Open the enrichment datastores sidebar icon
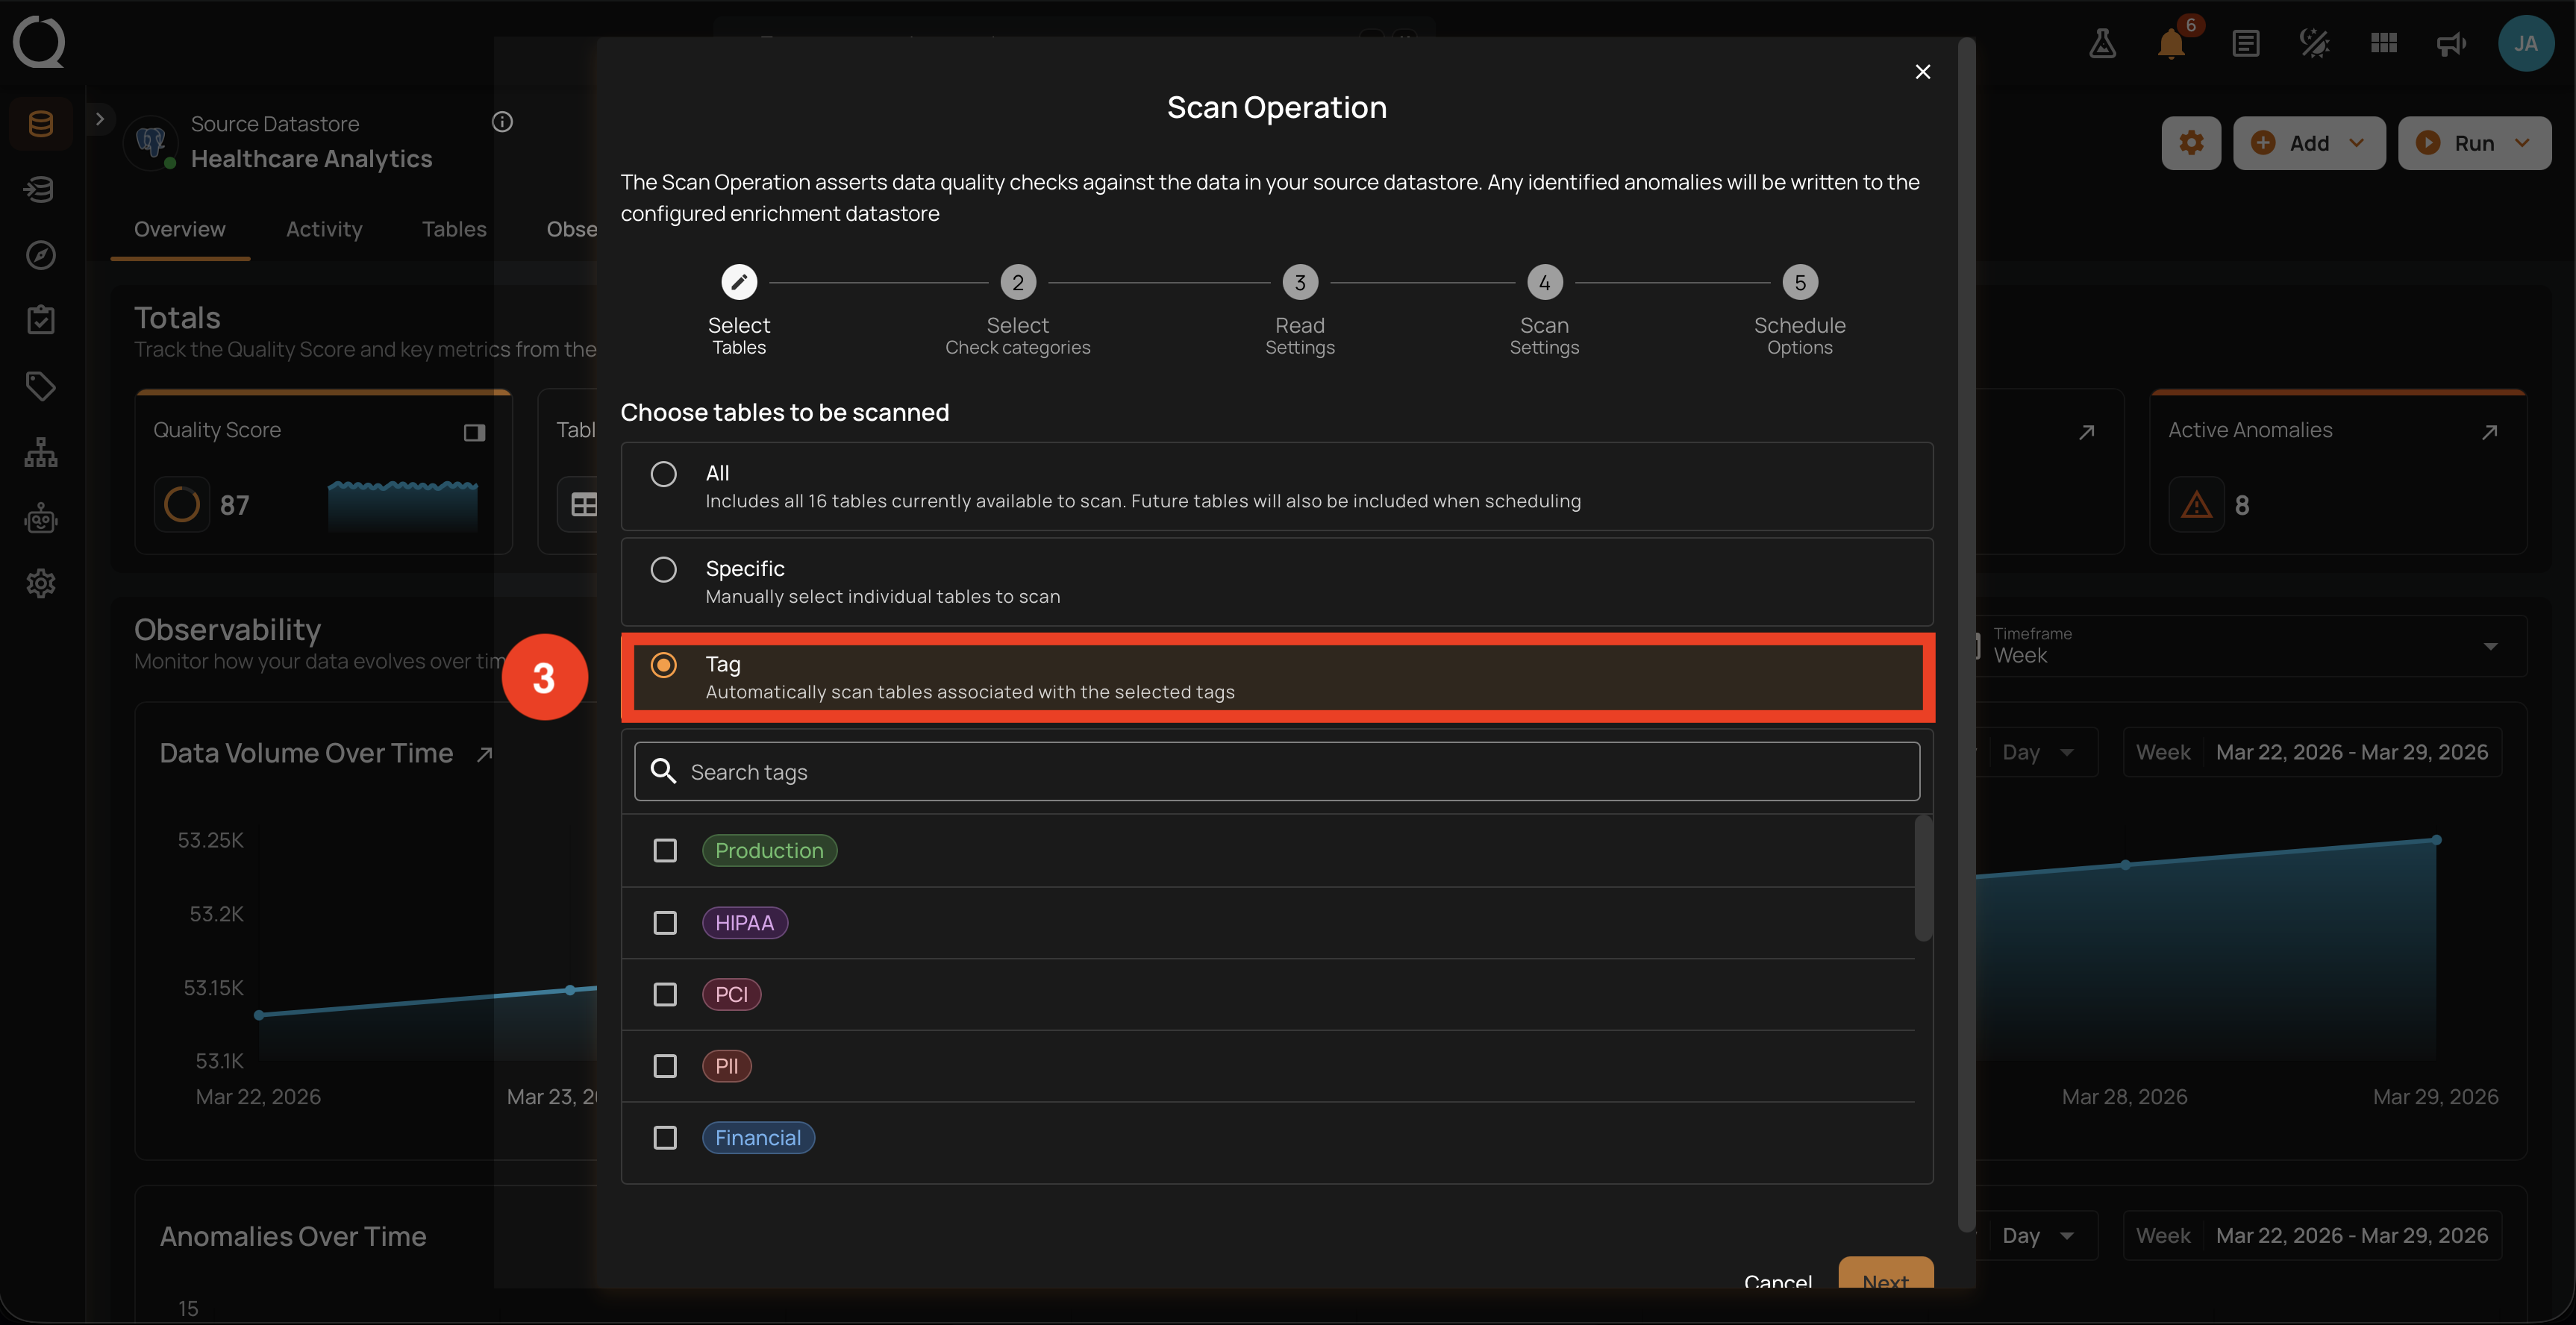Viewport: 2576px width, 1325px height. point(41,189)
